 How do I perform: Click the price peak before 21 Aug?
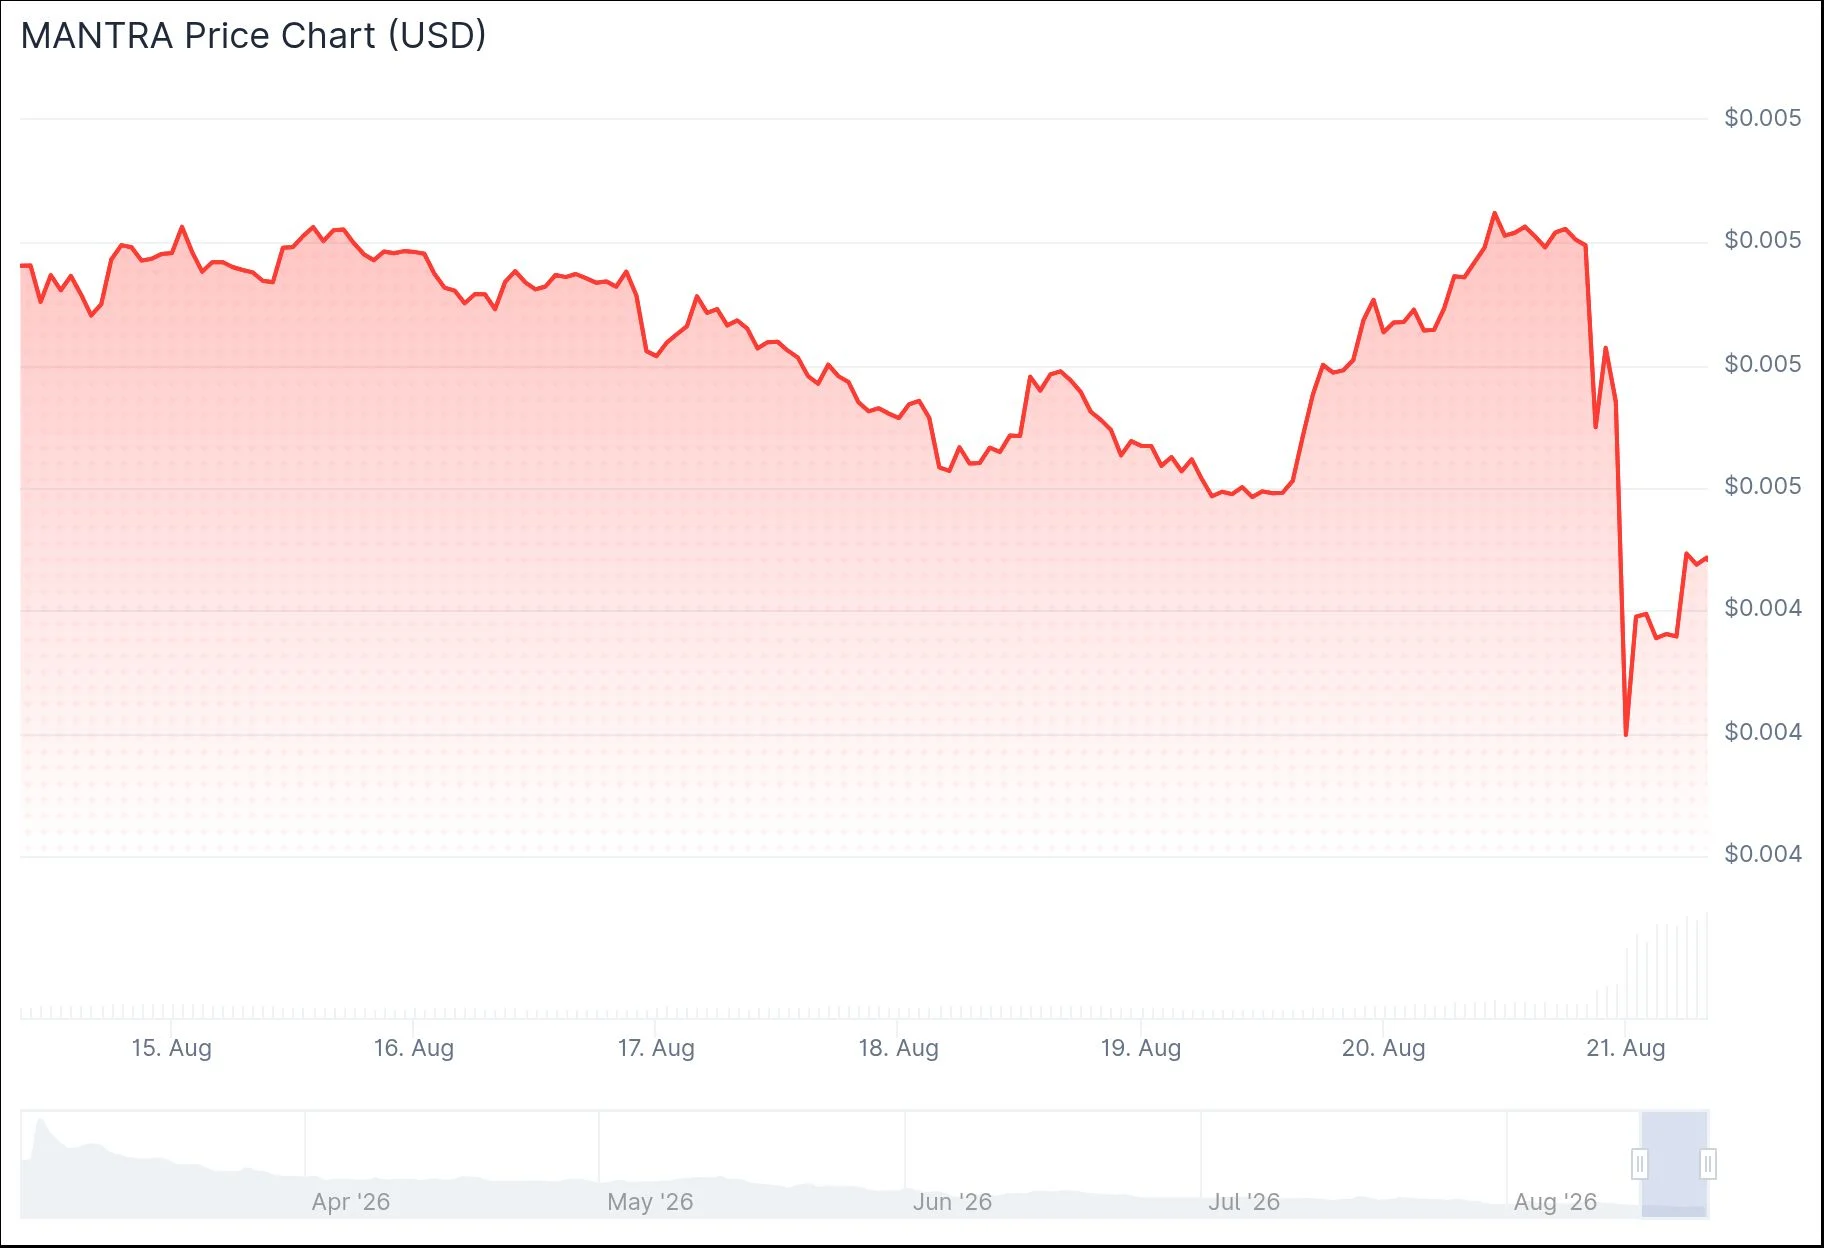click(x=1495, y=213)
